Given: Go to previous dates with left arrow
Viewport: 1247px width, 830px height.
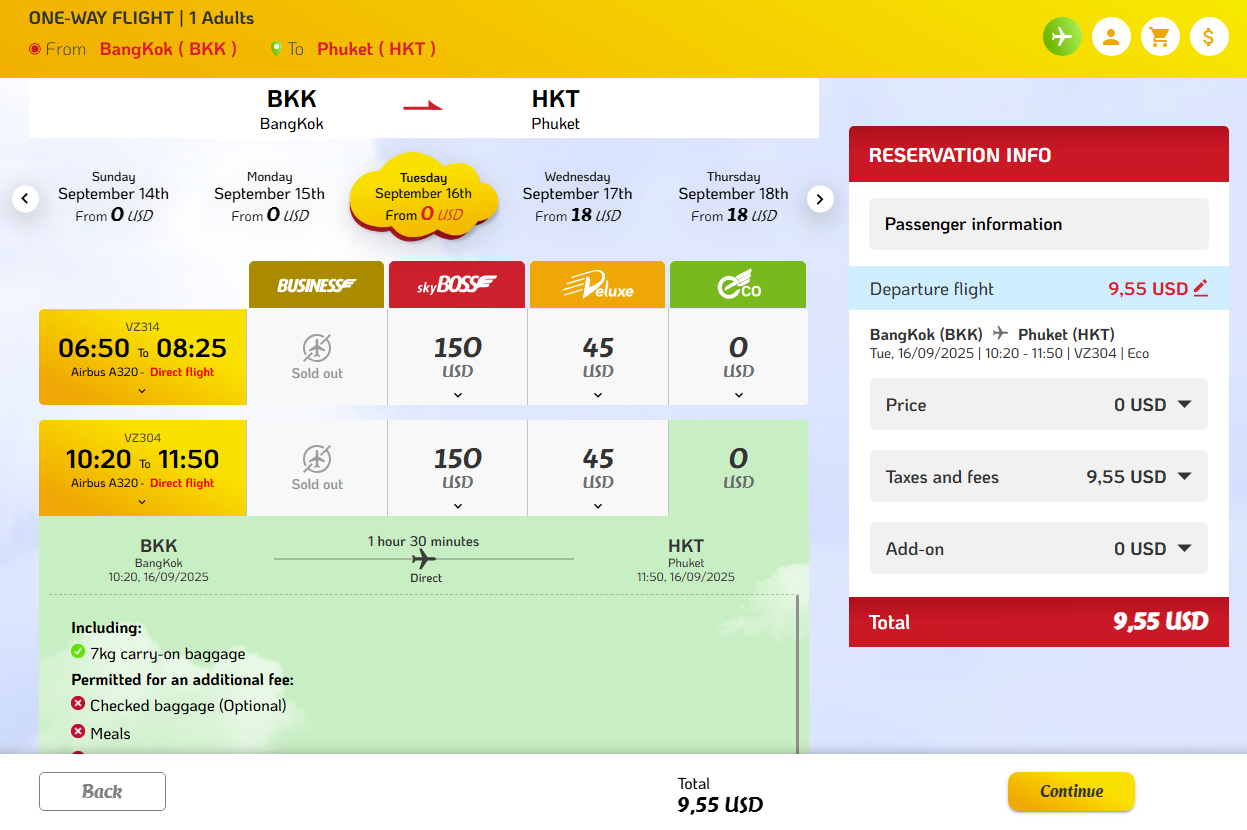Looking at the screenshot, I should [x=26, y=199].
